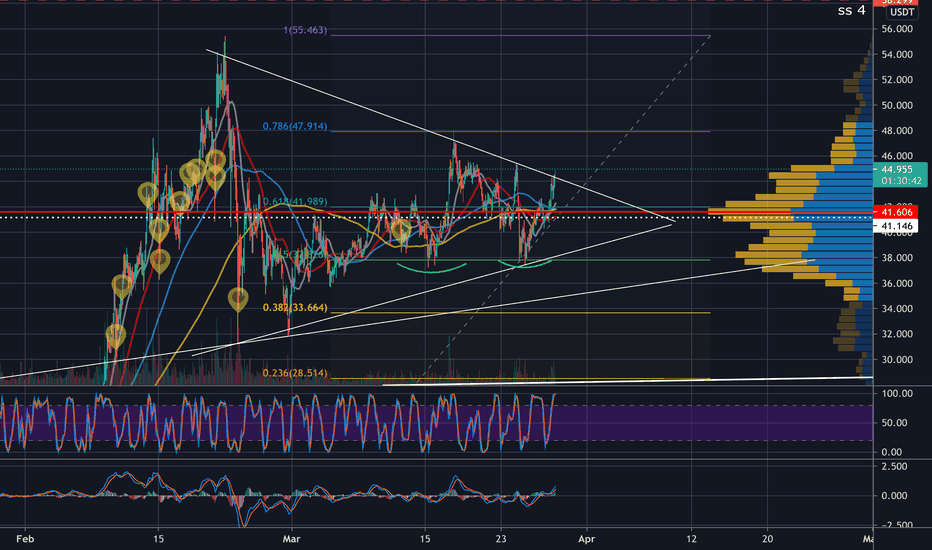Viewport: 932px width, 550px height.
Task: Select the Fib label 0.382(33.664)
Action: point(295,307)
